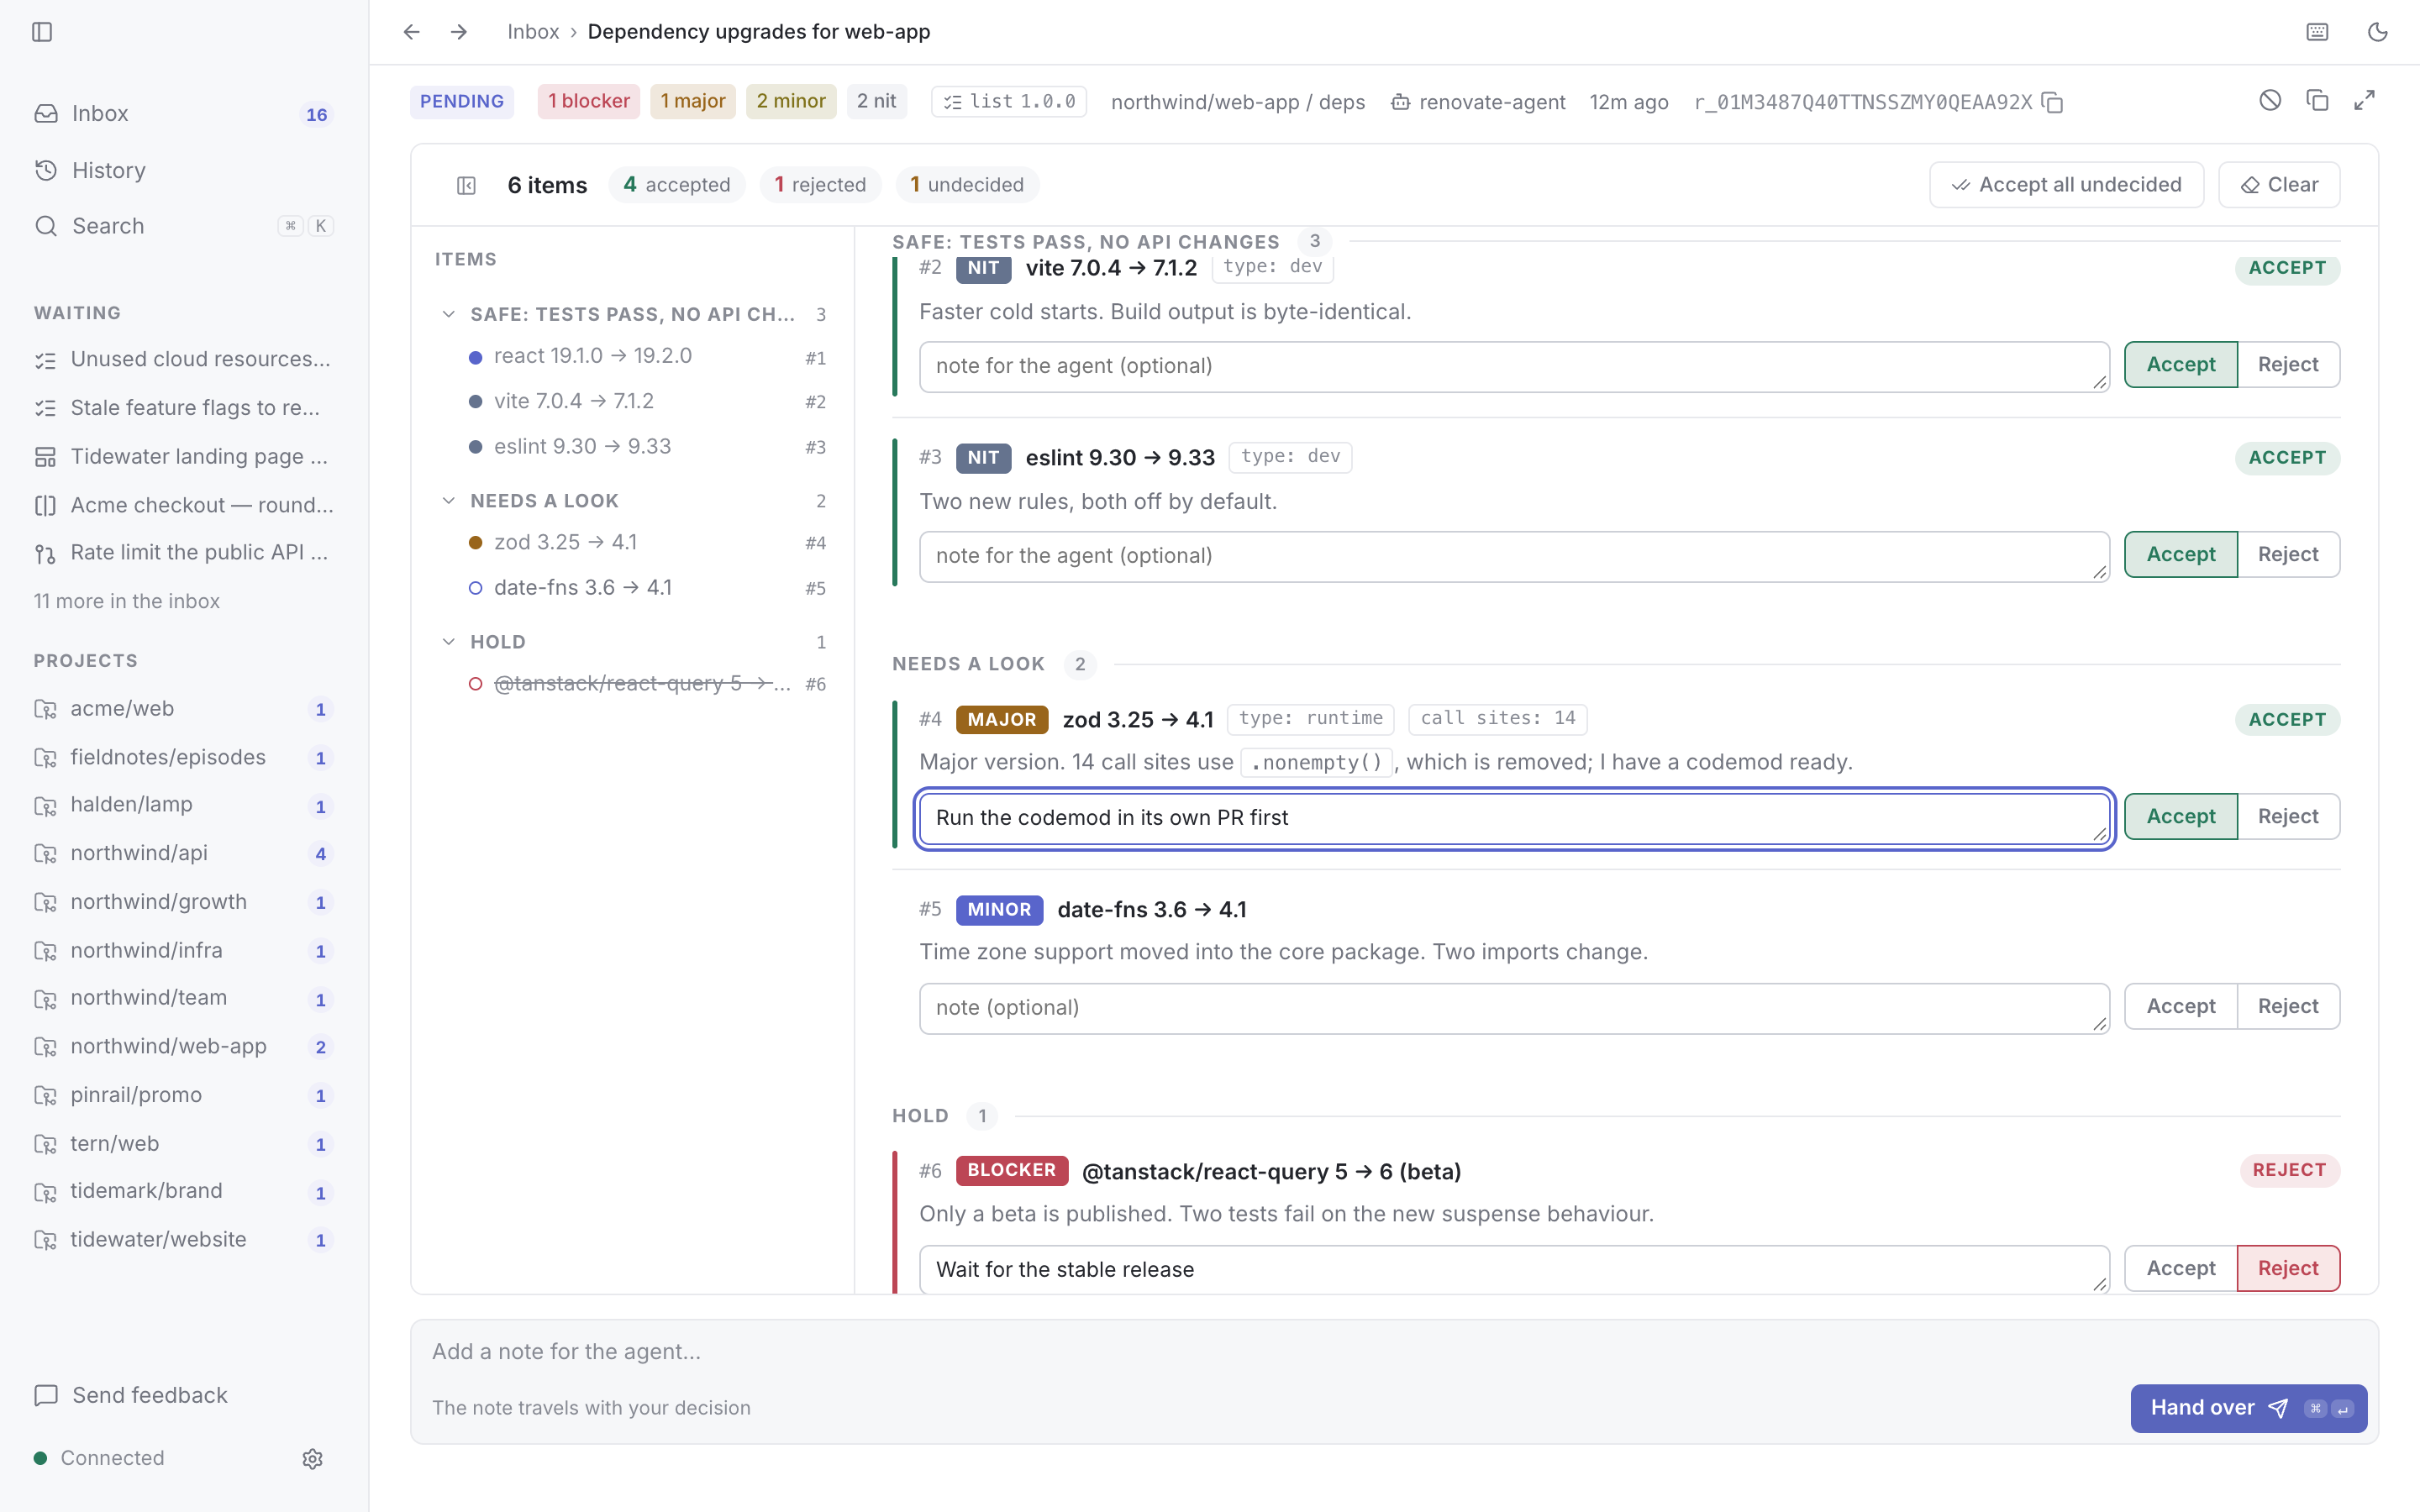Switch to dark mode moon icon
This screenshot has height=1512, width=2420.
[2378, 32]
